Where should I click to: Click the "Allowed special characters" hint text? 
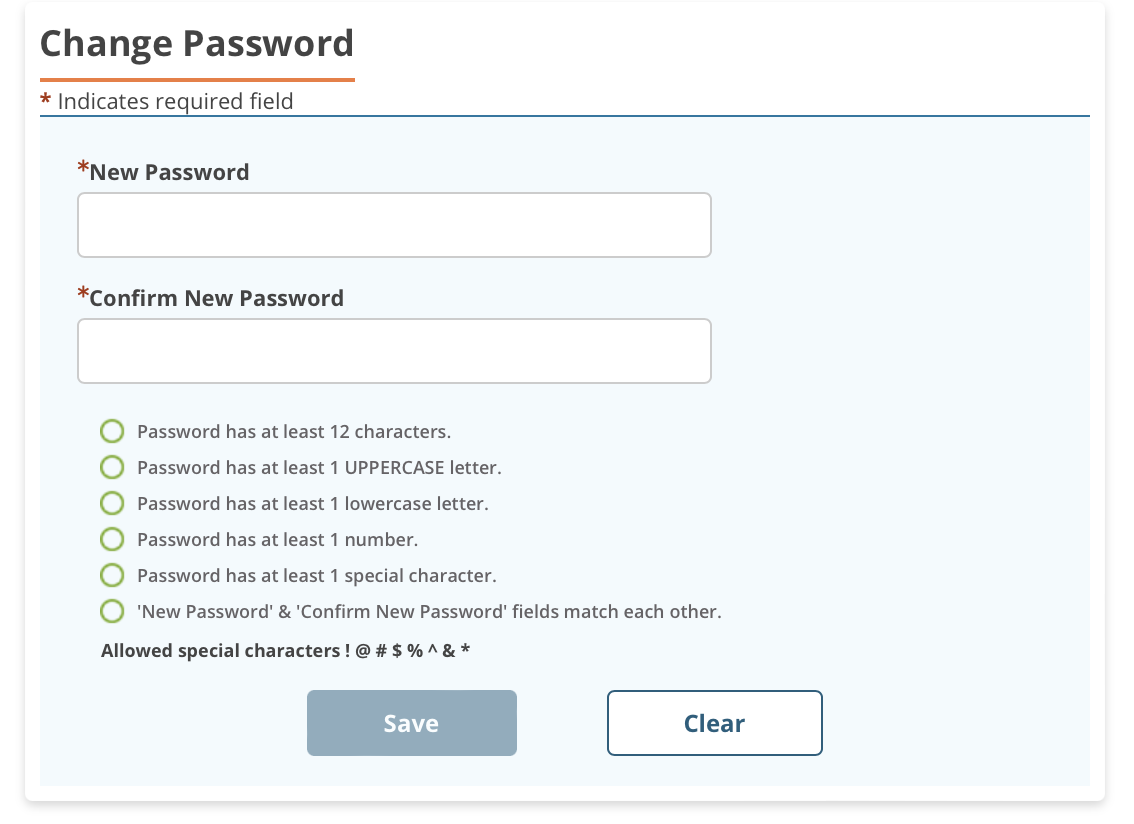coord(286,651)
